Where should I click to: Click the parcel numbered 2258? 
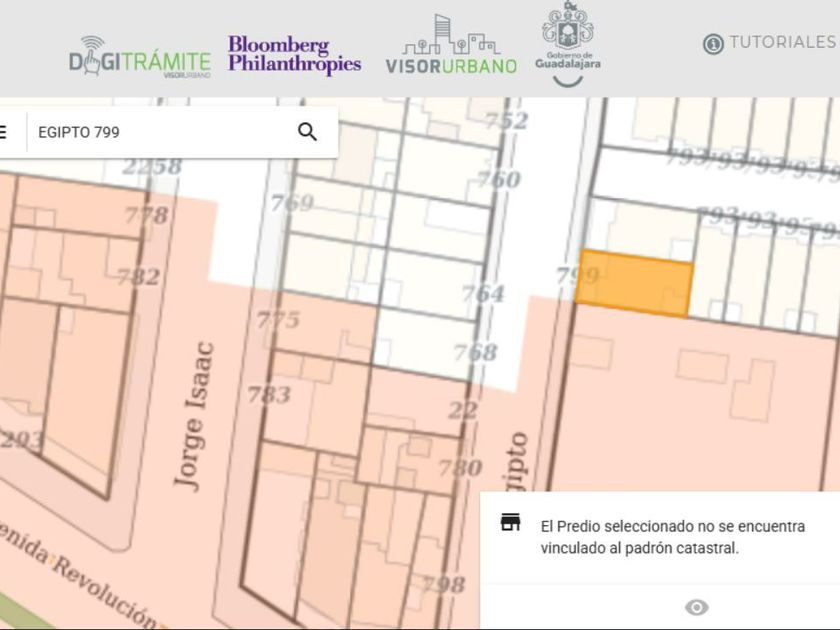pyautogui.click(x=152, y=167)
